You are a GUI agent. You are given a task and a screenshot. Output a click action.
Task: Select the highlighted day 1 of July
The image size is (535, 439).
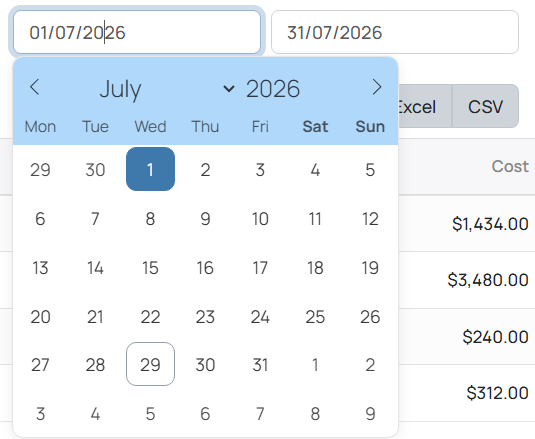coord(150,169)
